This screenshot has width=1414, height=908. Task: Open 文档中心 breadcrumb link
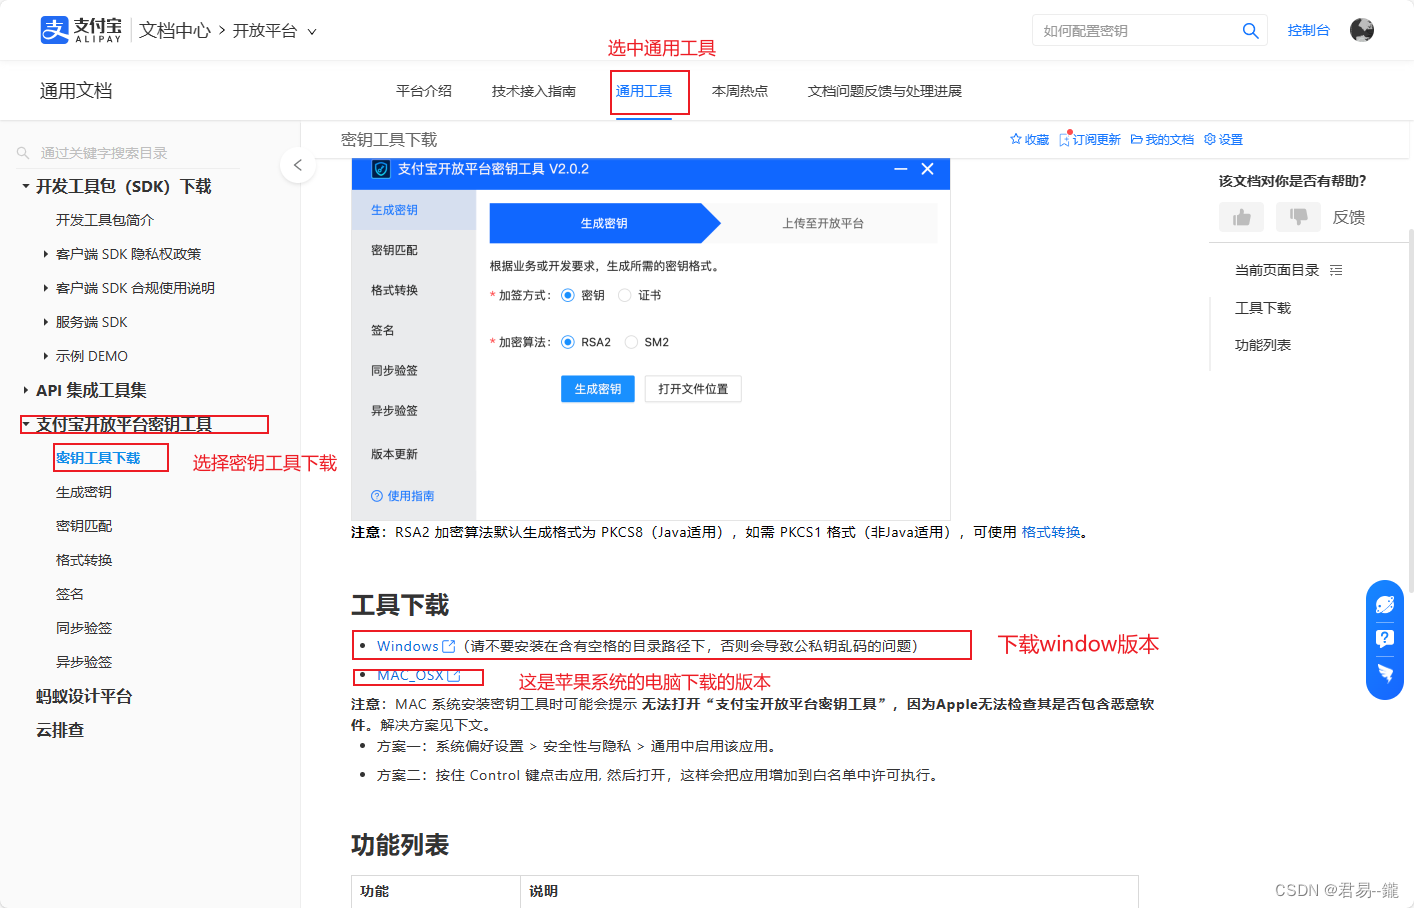[175, 31]
